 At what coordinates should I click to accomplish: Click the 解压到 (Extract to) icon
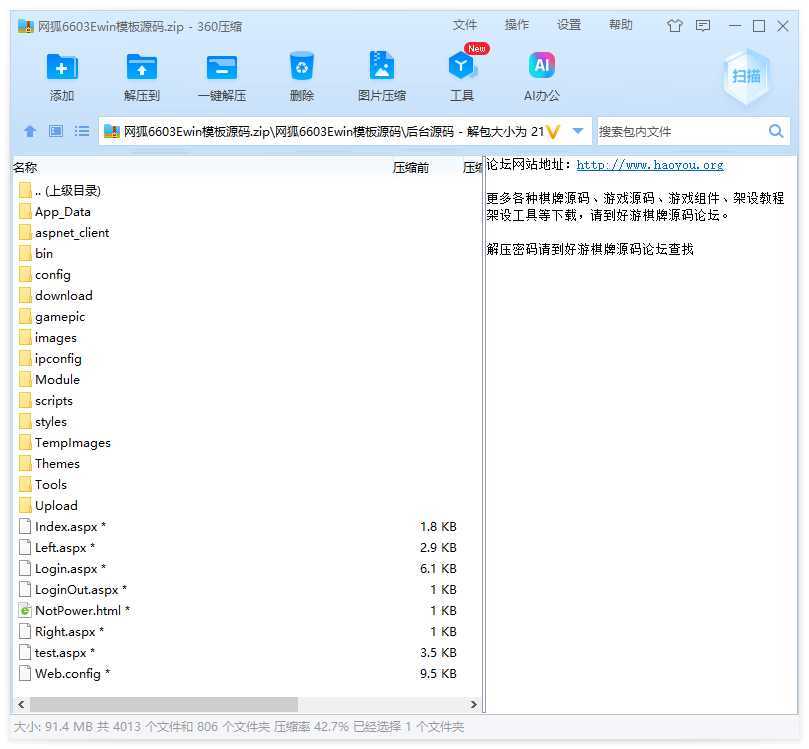(x=142, y=67)
